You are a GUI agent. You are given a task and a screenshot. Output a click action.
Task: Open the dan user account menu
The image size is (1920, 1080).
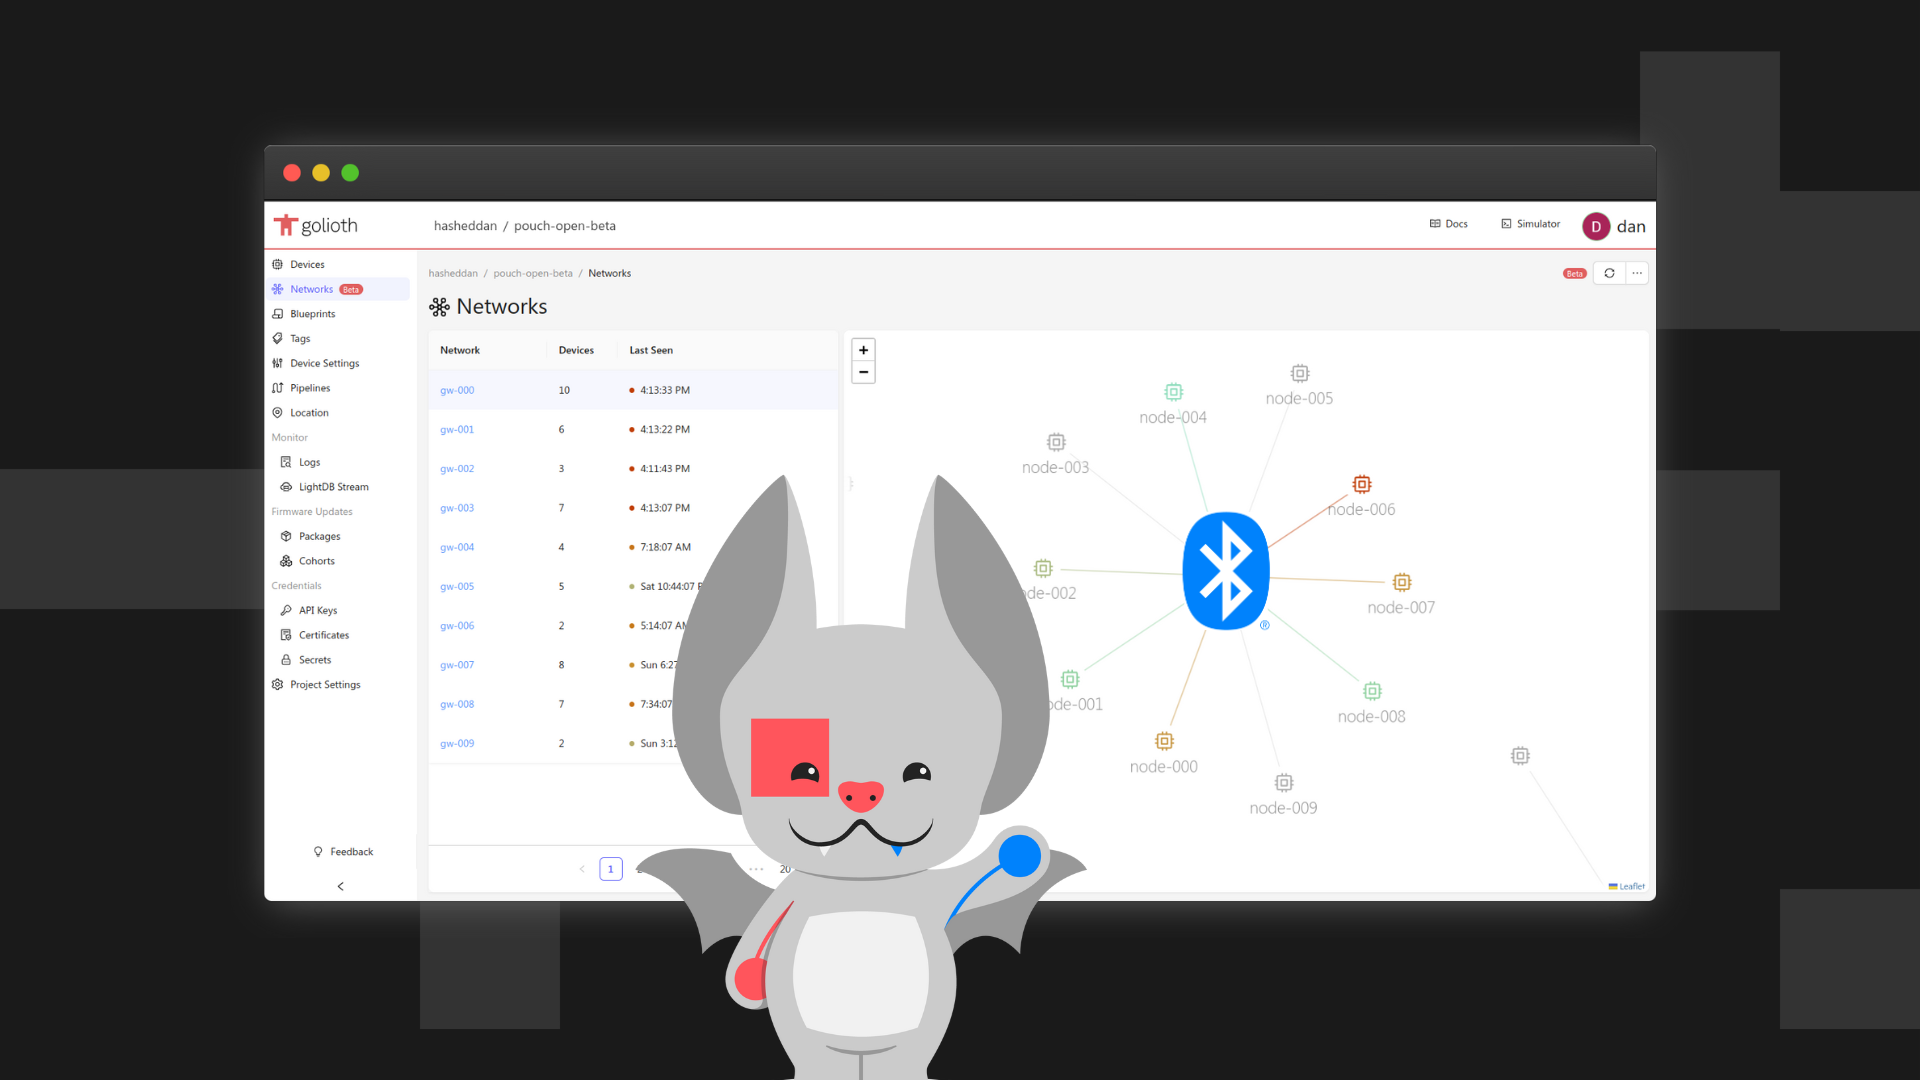click(x=1613, y=226)
